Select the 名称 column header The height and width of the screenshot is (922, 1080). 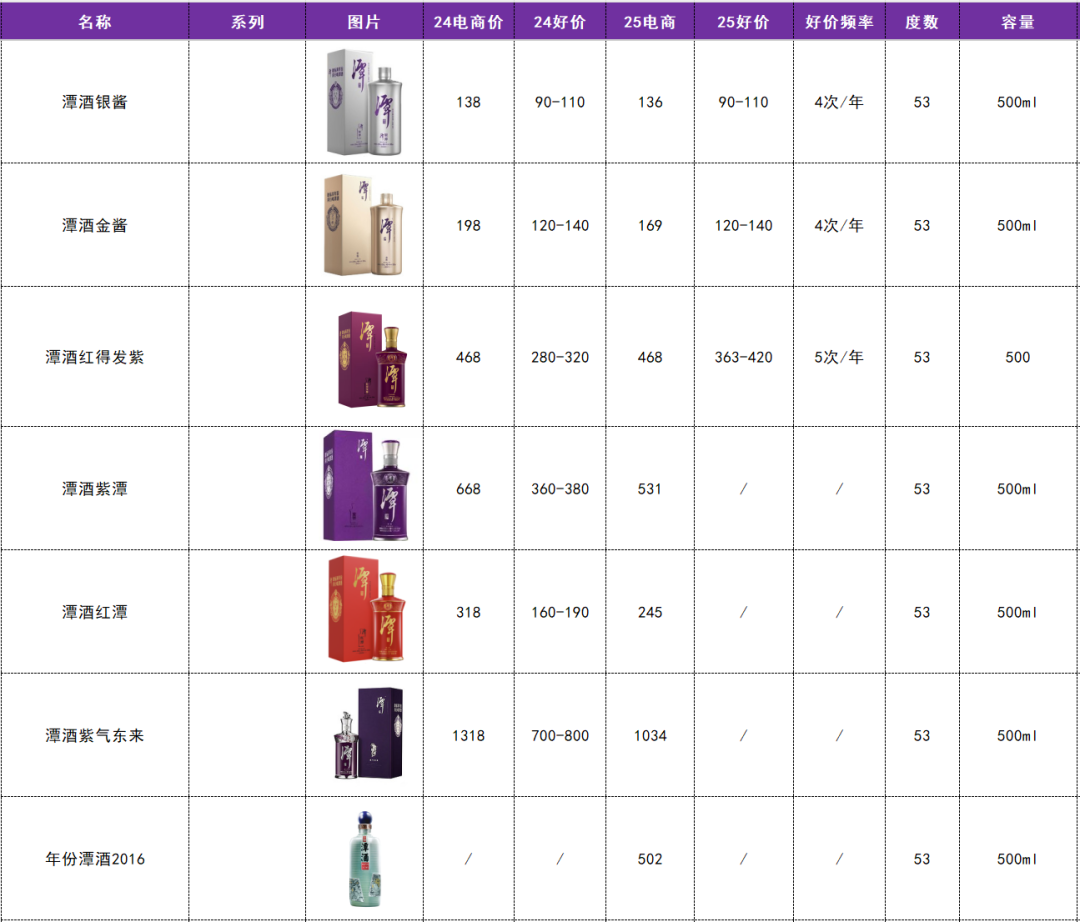tap(95, 22)
